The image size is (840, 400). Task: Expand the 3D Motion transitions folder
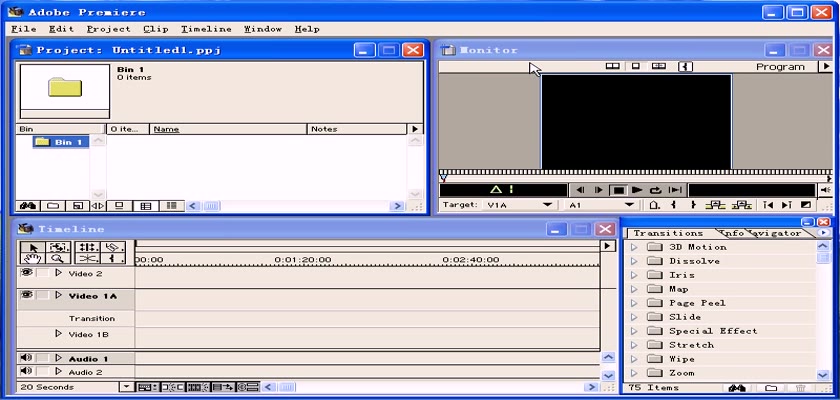[x=635, y=247]
